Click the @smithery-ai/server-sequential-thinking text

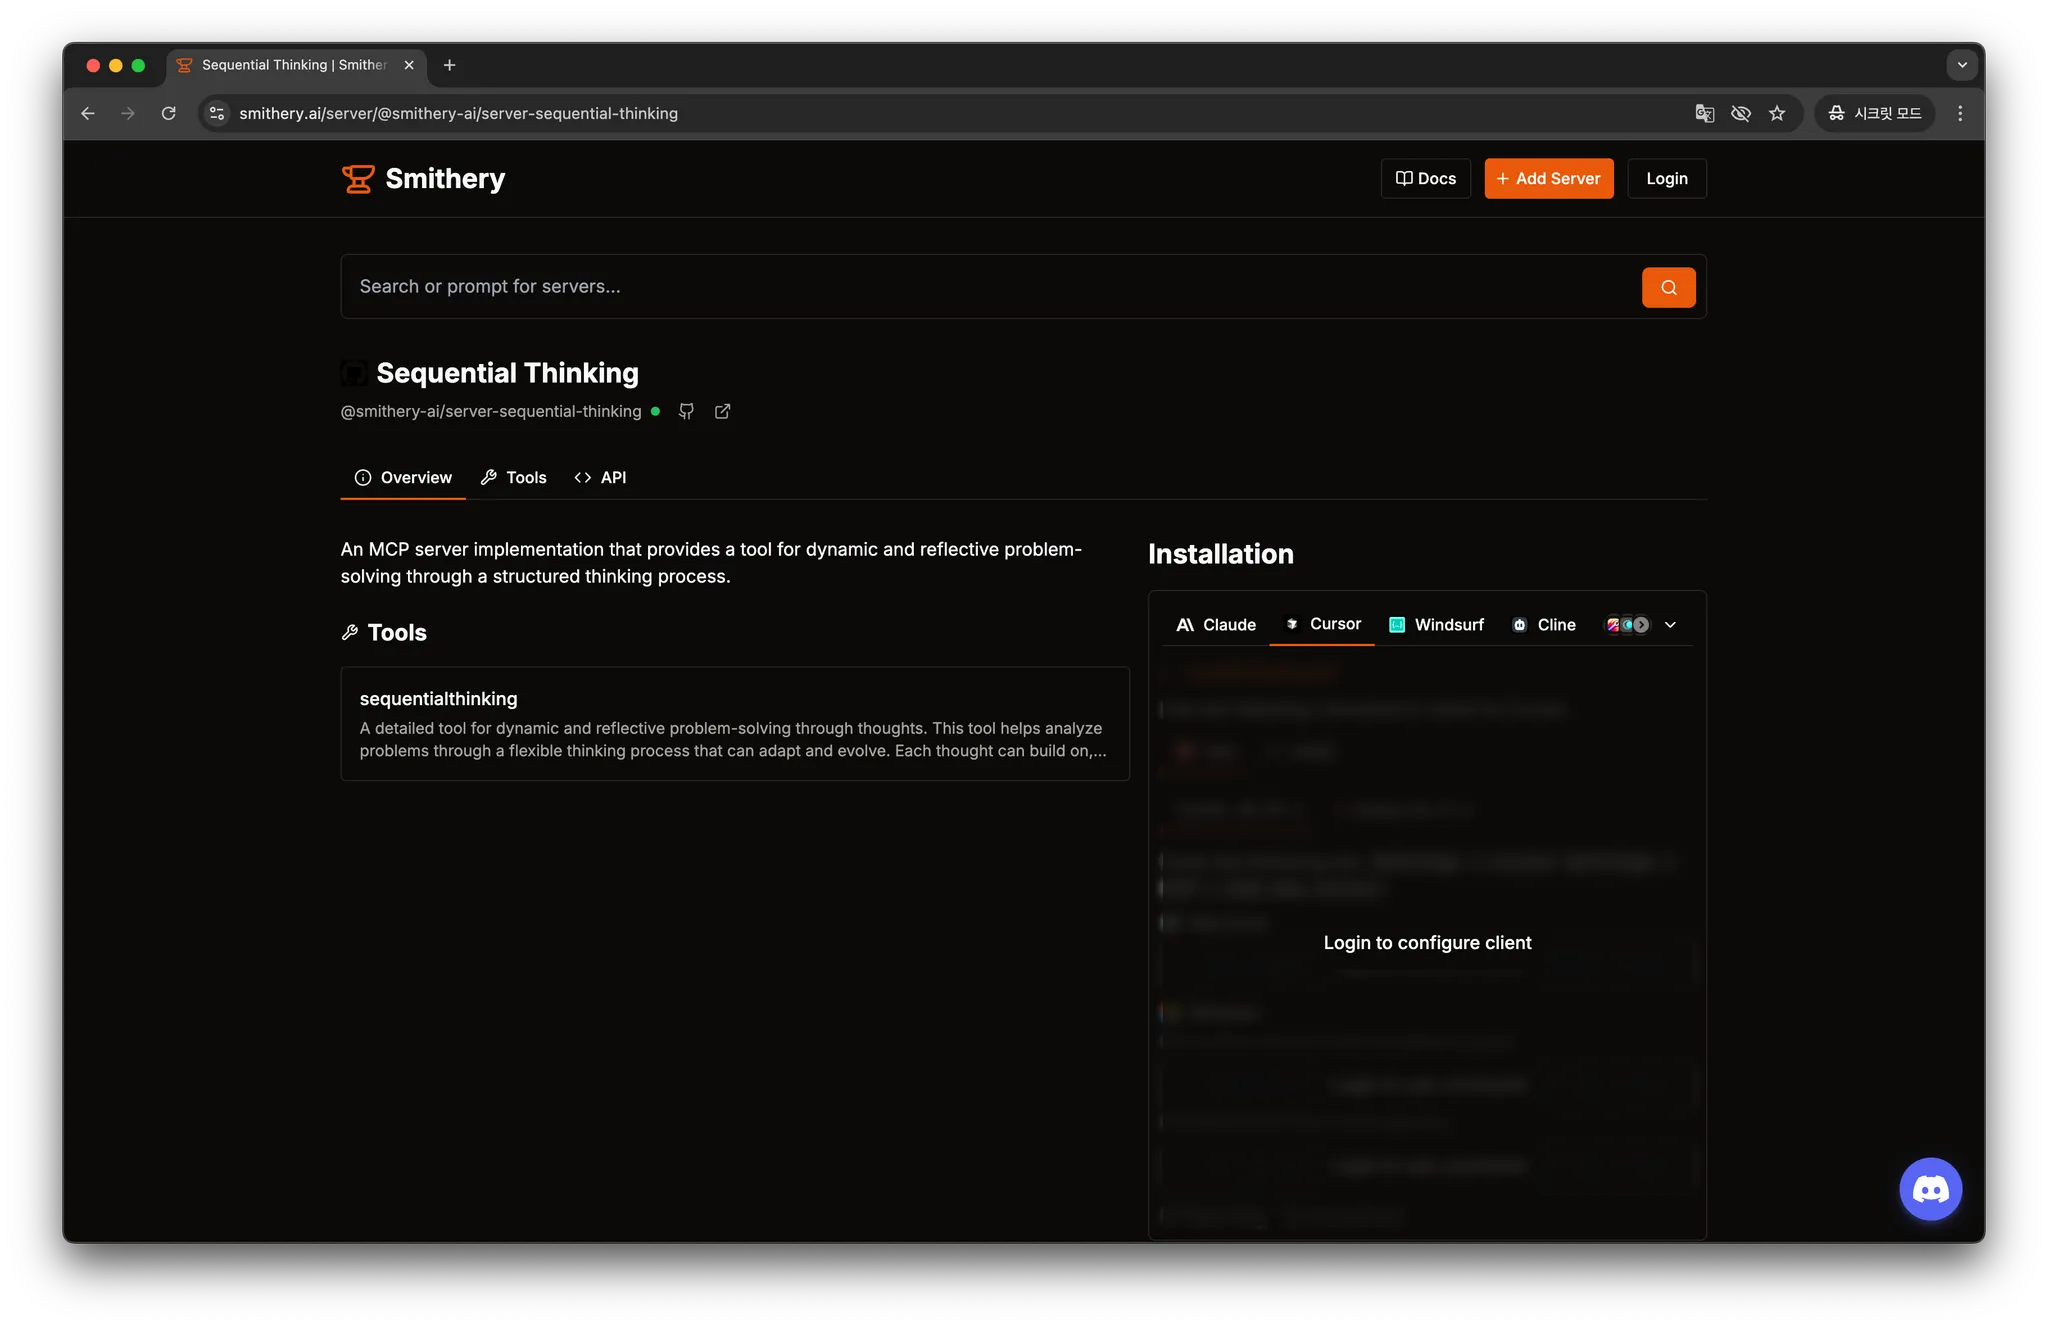491,411
